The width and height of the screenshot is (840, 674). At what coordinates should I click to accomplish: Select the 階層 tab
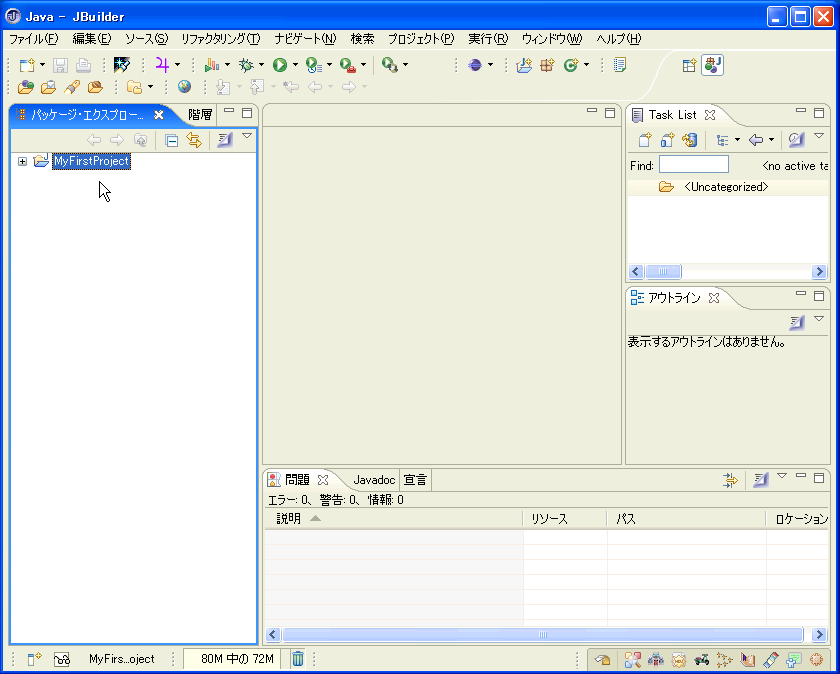(200, 114)
